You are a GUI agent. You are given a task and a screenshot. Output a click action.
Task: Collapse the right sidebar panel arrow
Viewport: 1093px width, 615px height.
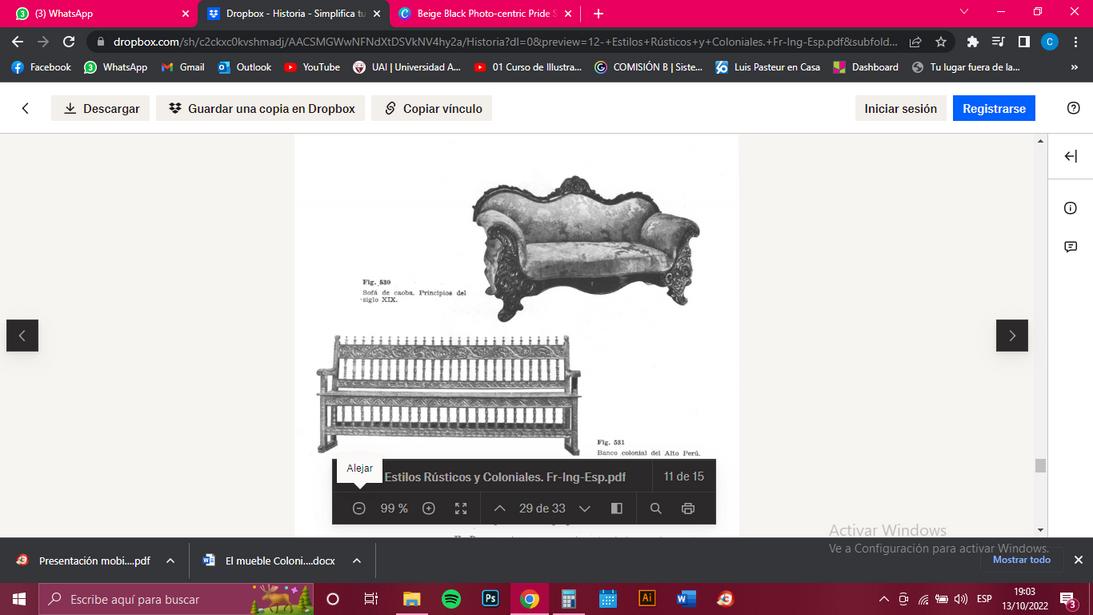[x=1071, y=156]
